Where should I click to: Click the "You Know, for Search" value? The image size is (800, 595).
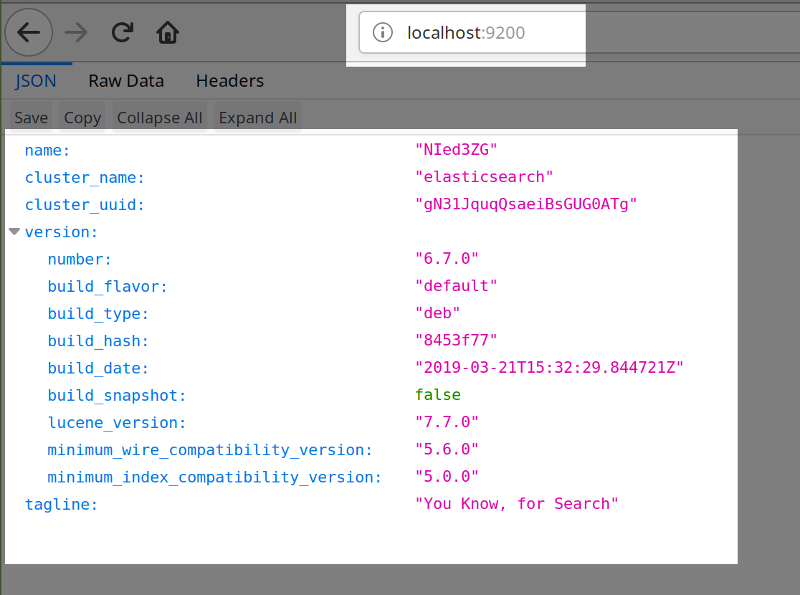[516, 504]
